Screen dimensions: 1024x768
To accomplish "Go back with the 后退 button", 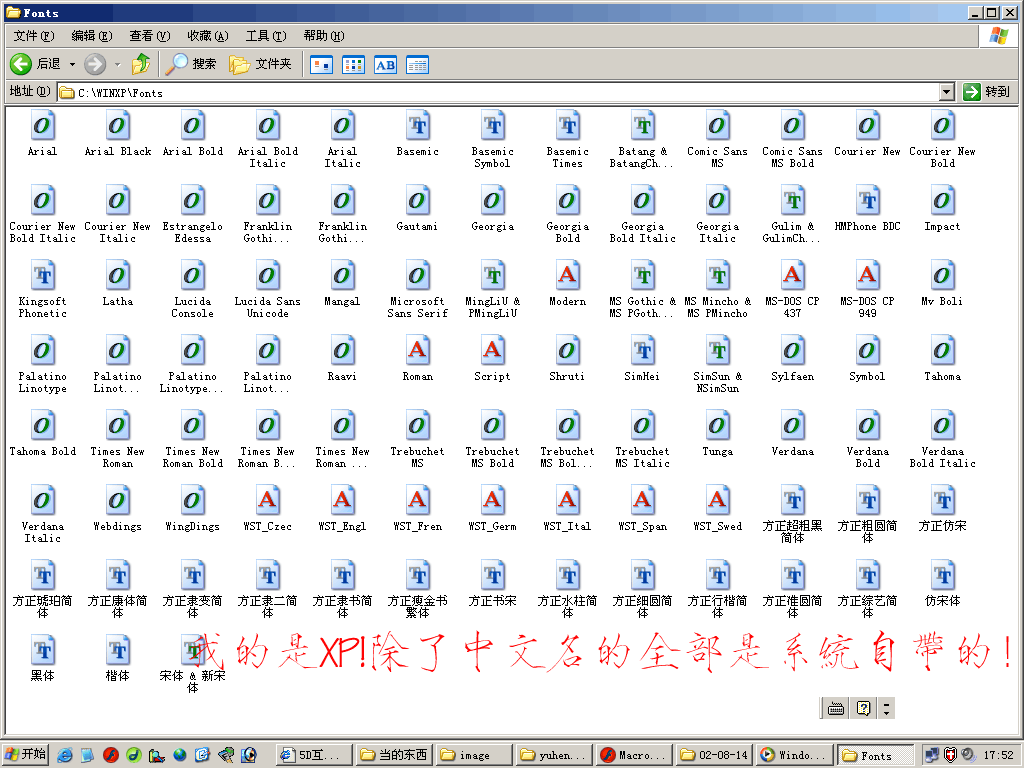I will coord(35,64).
